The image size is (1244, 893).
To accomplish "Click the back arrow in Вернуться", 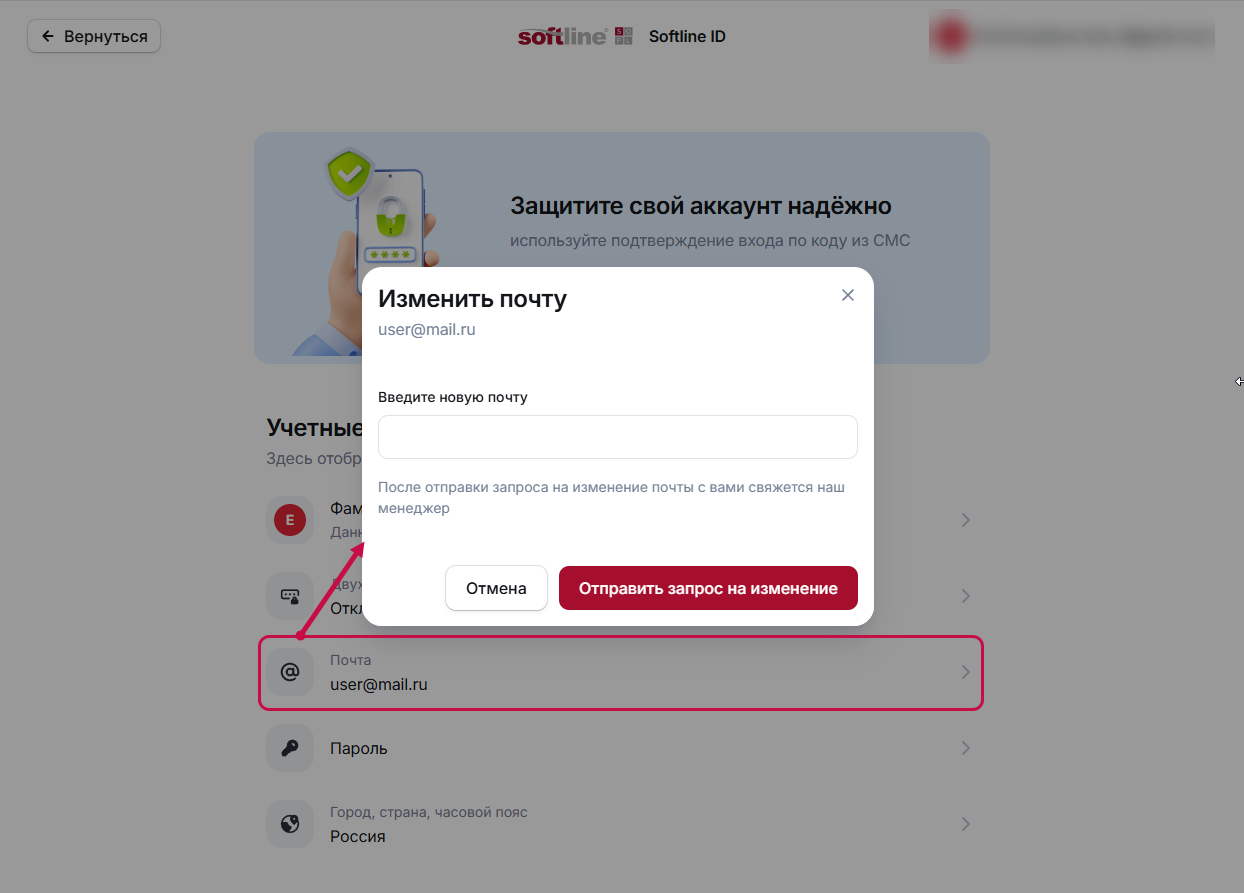I will [x=48, y=37].
